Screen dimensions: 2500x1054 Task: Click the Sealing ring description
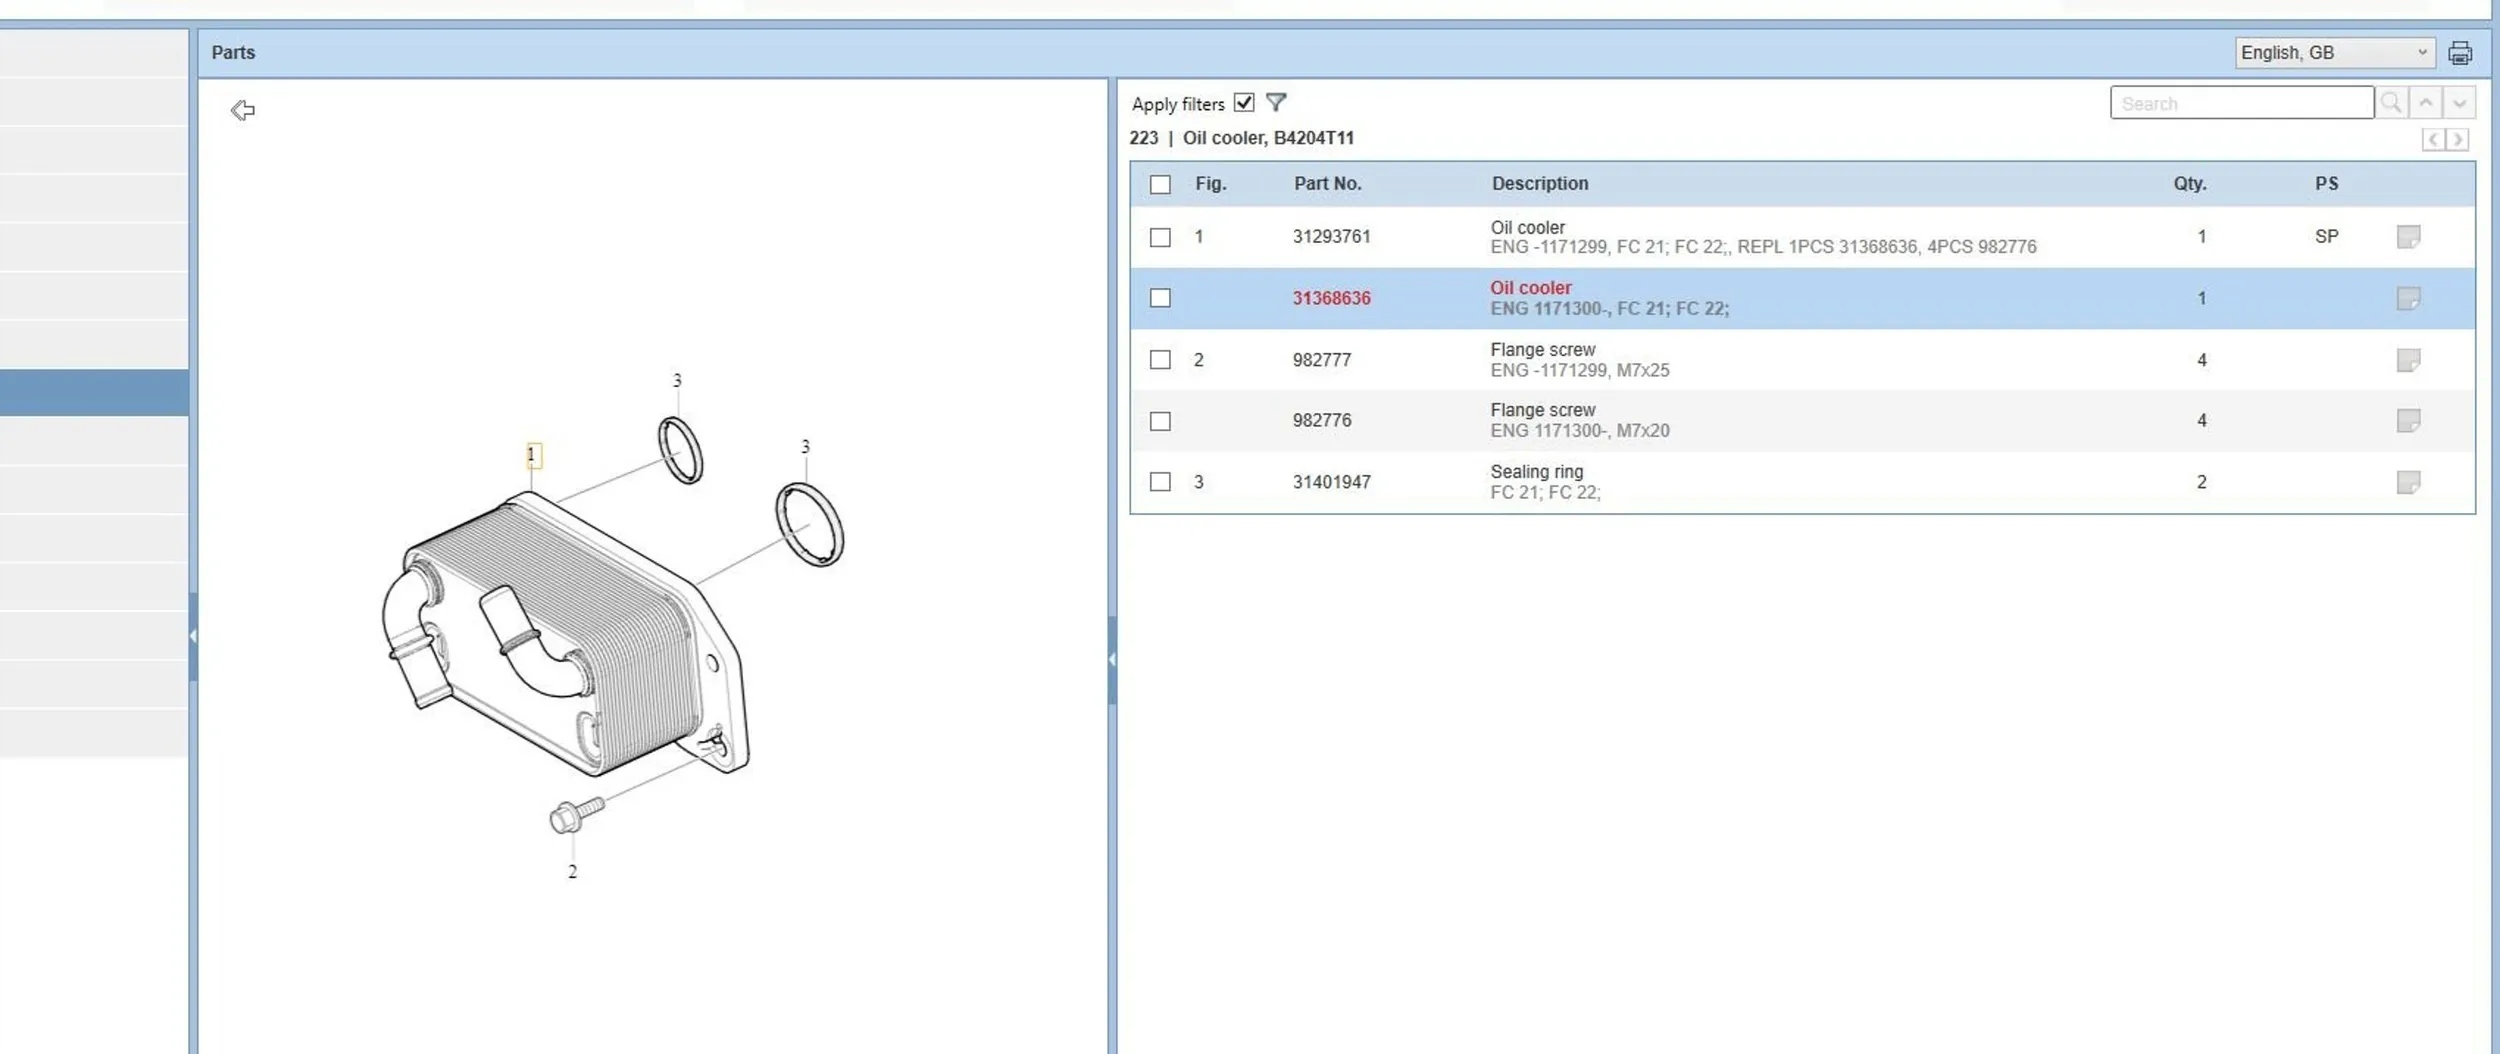pyautogui.click(x=1536, y=472)
